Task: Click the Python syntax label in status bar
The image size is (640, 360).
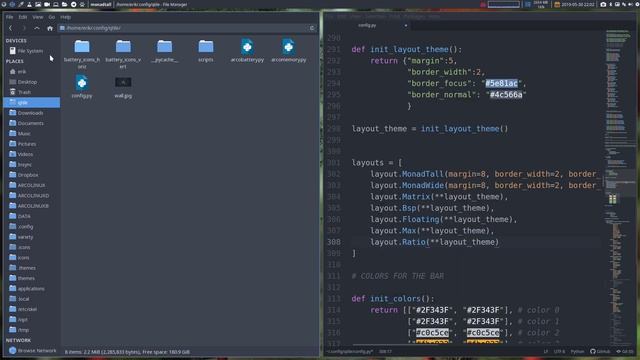Action: coord(577,351)
